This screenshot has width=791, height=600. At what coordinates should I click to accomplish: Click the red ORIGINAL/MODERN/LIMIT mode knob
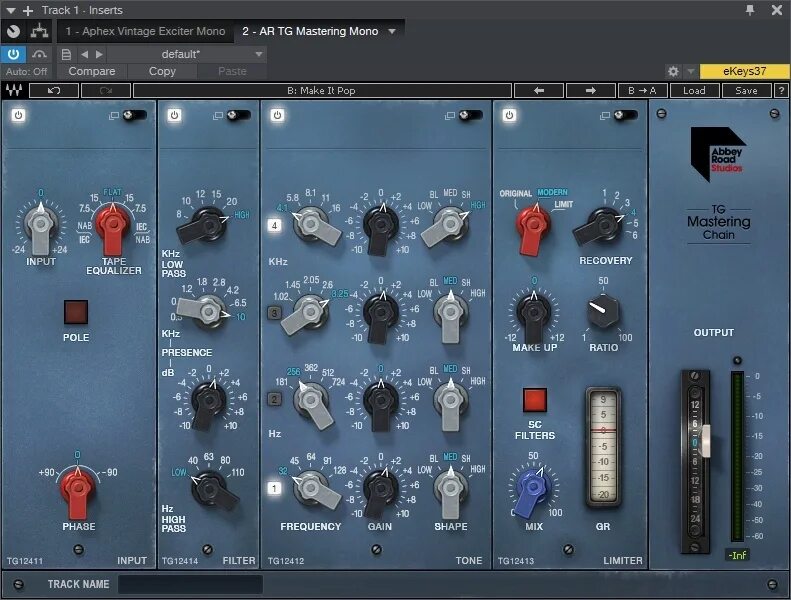(x=534, y=225)
